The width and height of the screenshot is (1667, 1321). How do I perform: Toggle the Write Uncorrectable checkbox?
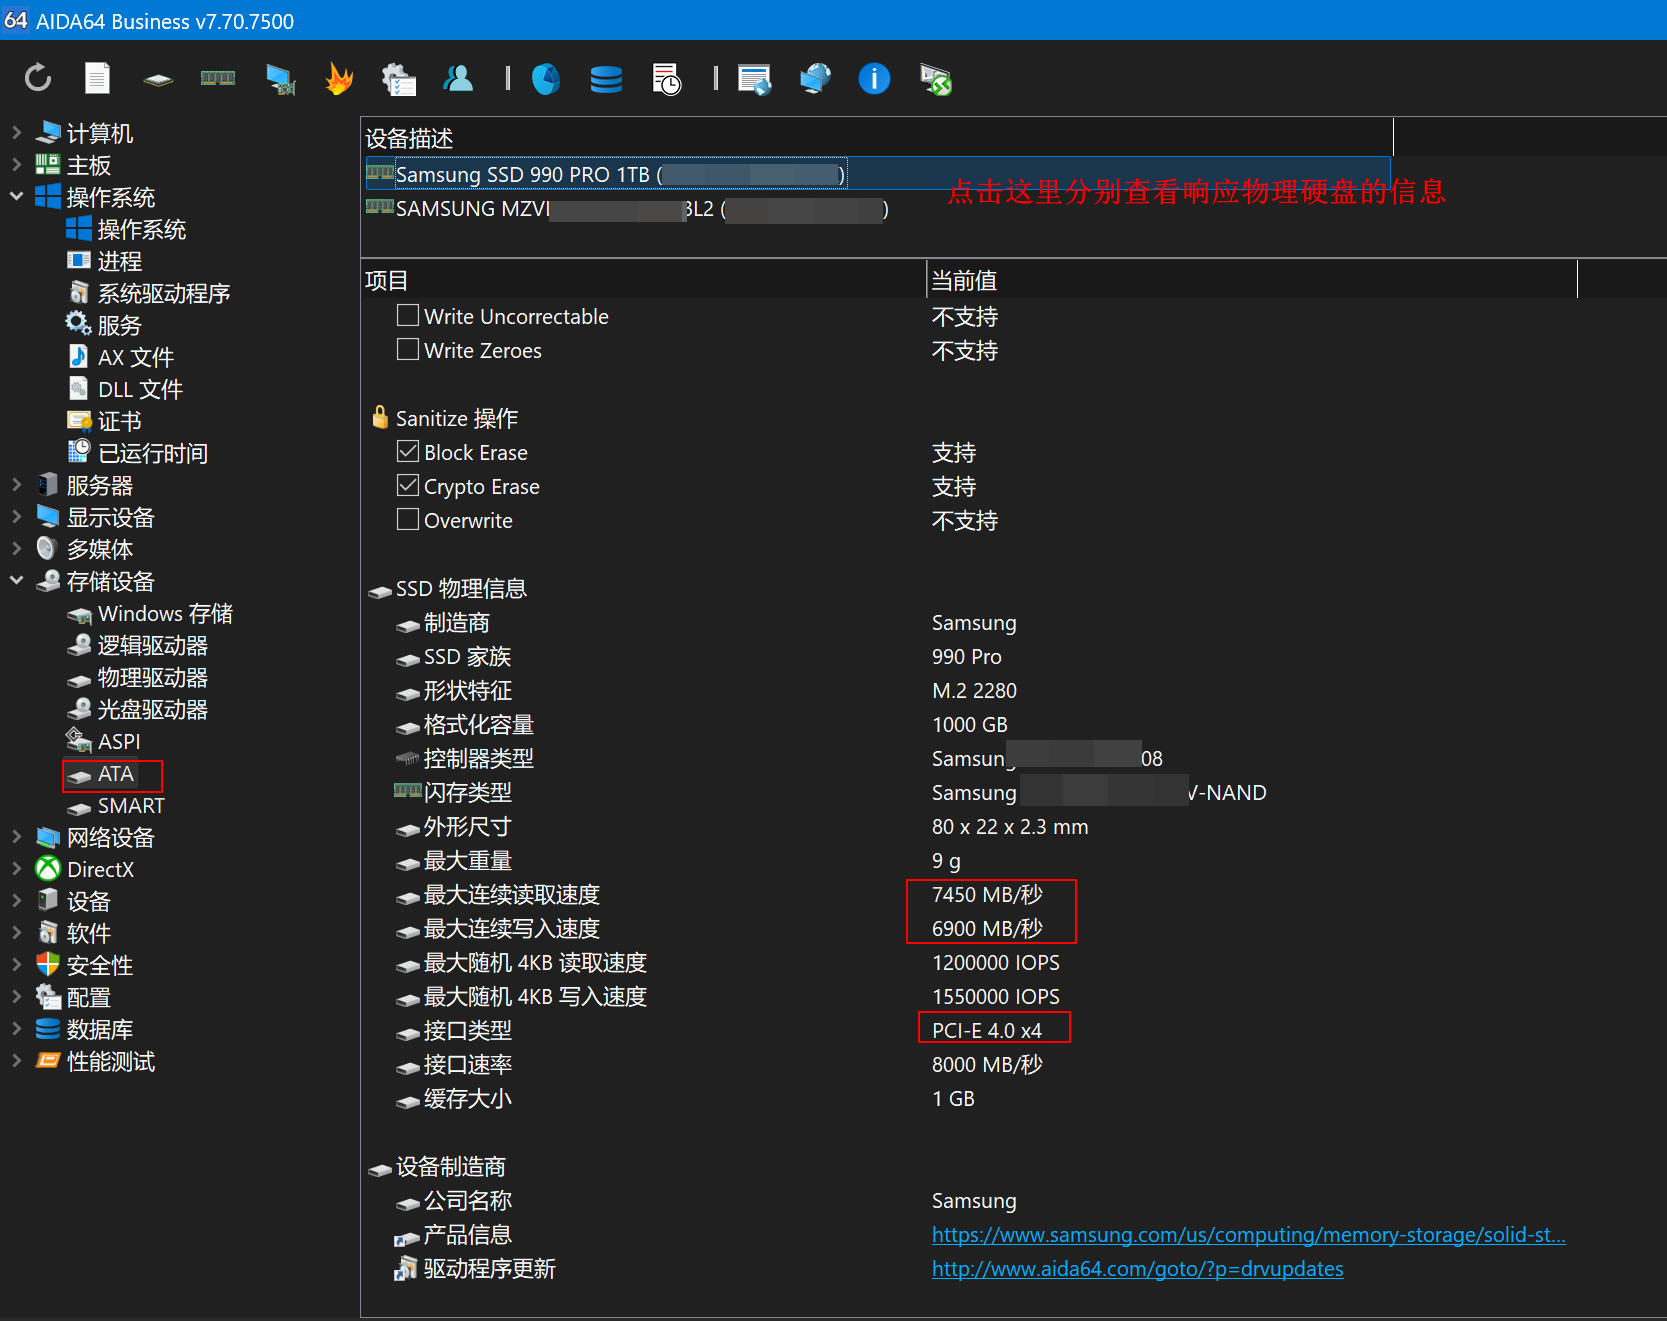tap(408, 315)
